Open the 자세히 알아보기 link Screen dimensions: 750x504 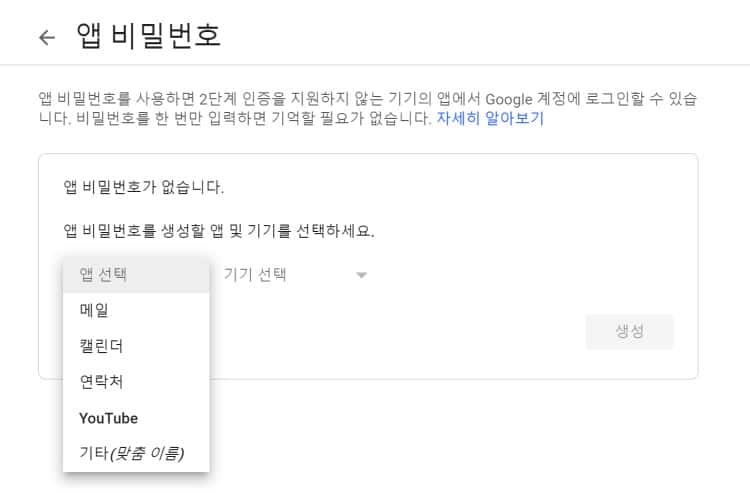click(489, 118)
